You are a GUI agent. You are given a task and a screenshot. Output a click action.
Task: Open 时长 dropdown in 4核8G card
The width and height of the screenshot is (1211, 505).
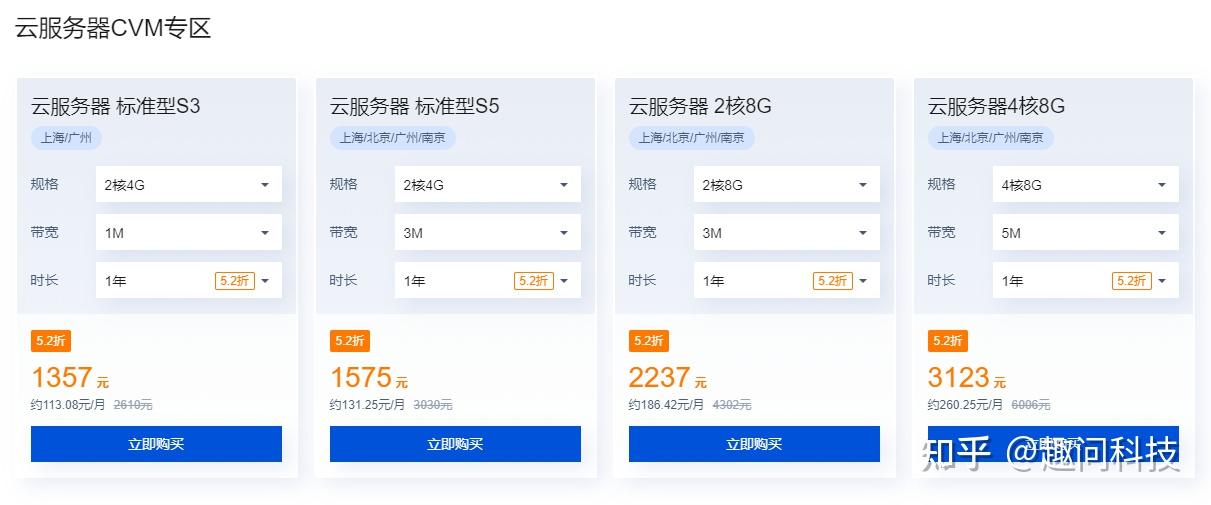[x=1086, y=281]
